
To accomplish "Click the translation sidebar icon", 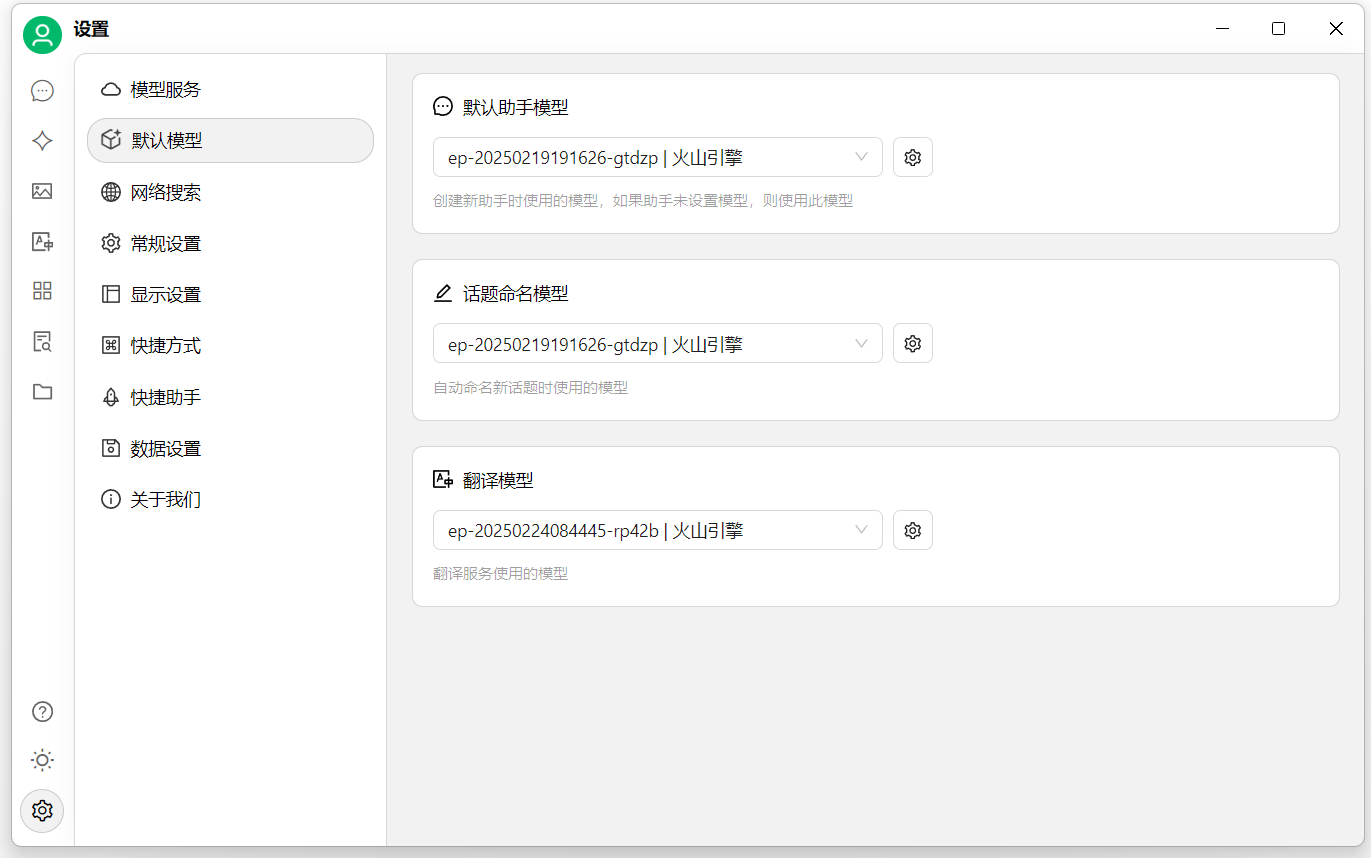I will click(x=42, y=241).
